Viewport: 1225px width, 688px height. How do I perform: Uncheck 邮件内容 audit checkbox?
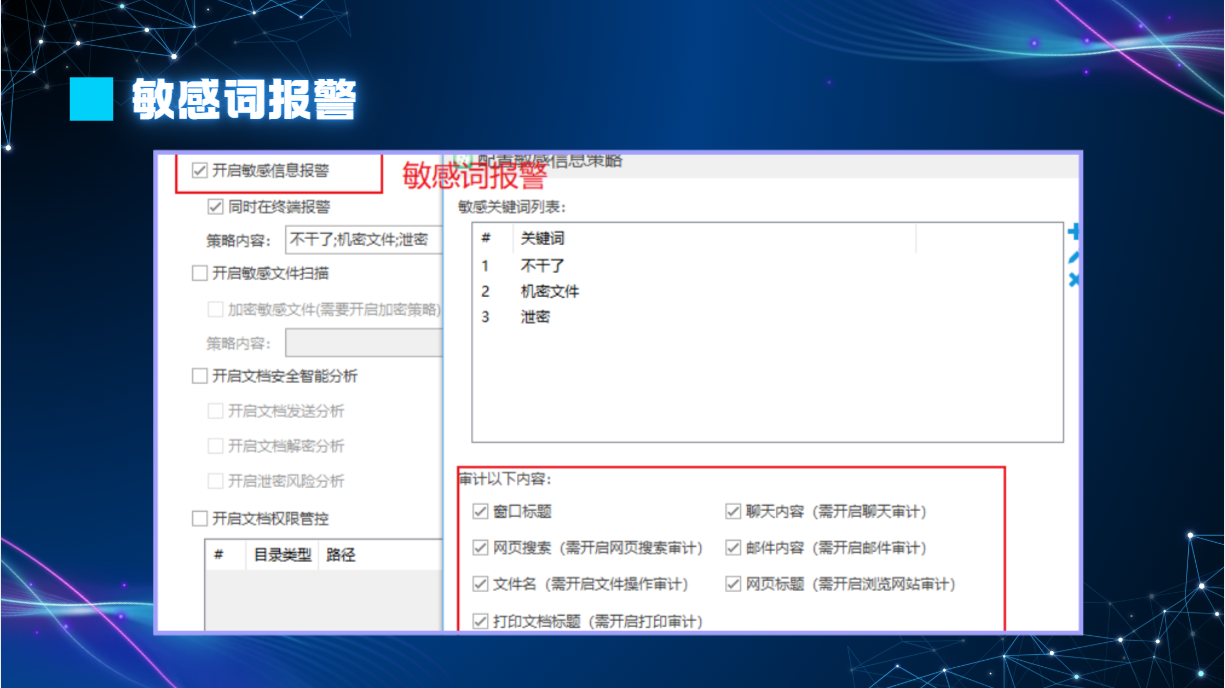click(733, 548)
